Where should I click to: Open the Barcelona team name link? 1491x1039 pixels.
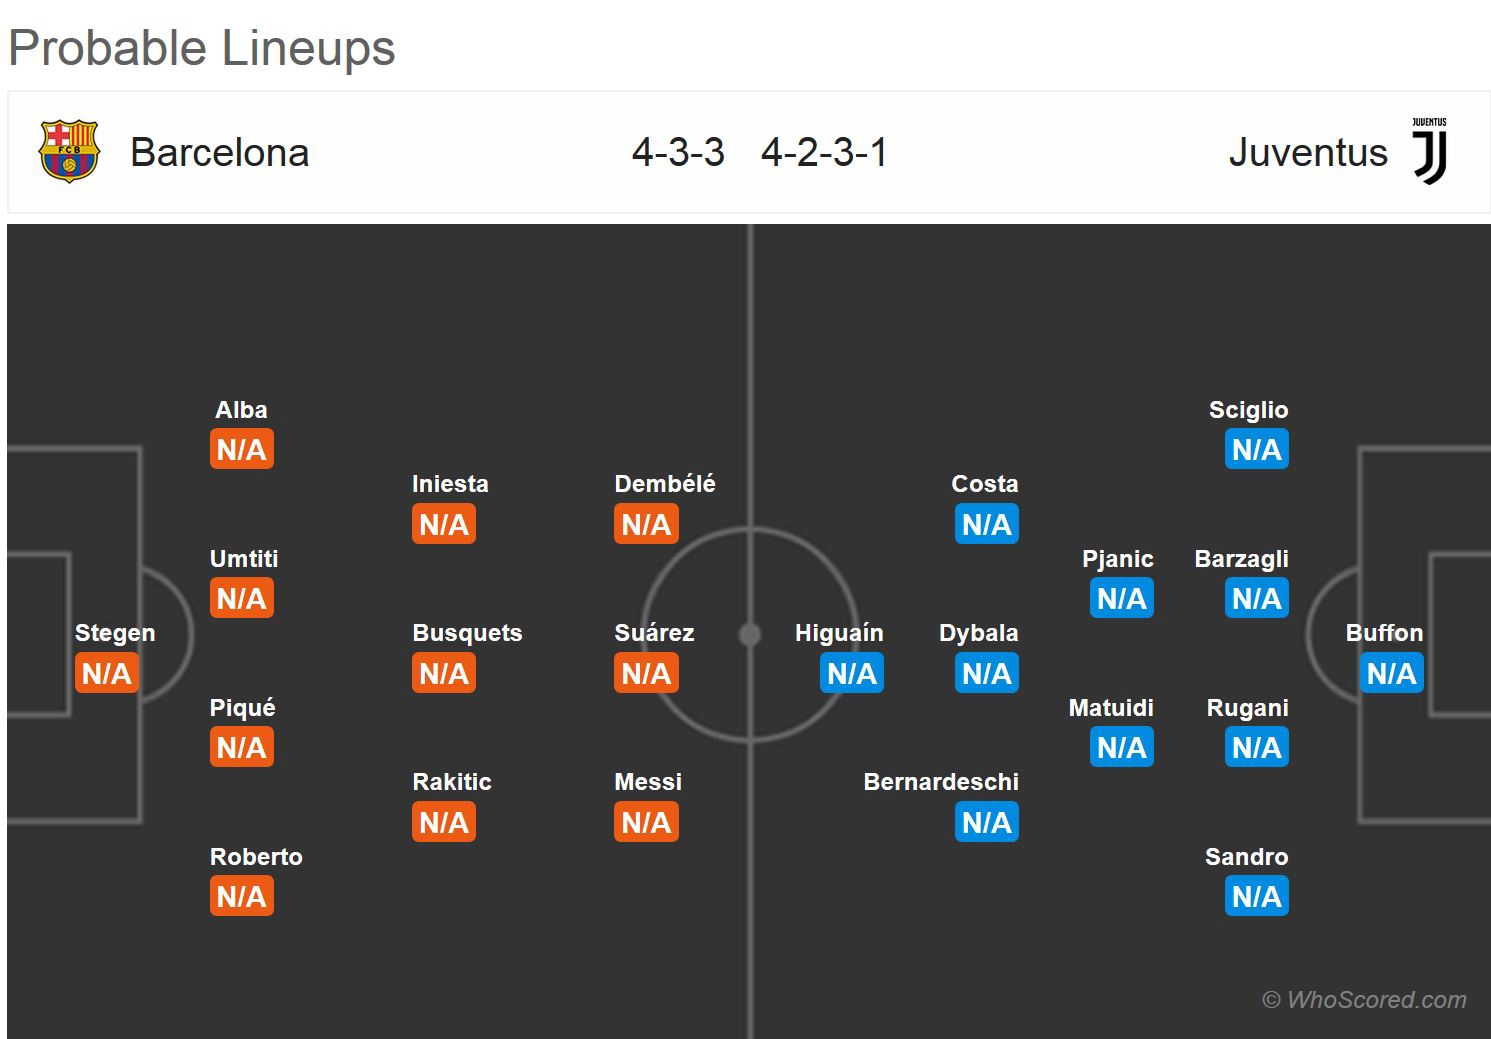coord(219,153)
